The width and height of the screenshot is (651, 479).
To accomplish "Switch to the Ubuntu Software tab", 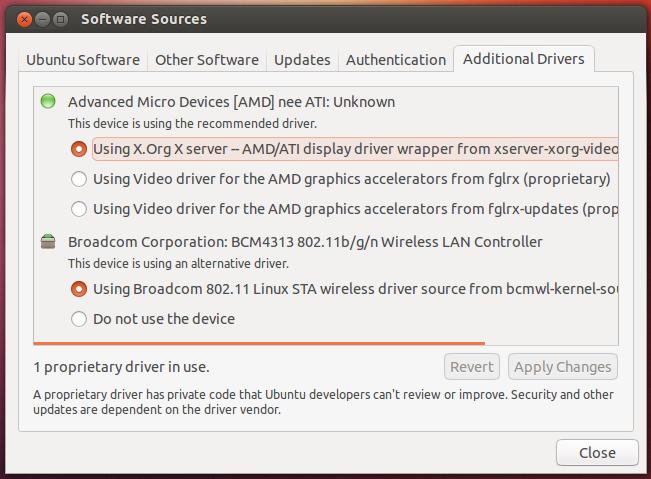I will (83, 60).
